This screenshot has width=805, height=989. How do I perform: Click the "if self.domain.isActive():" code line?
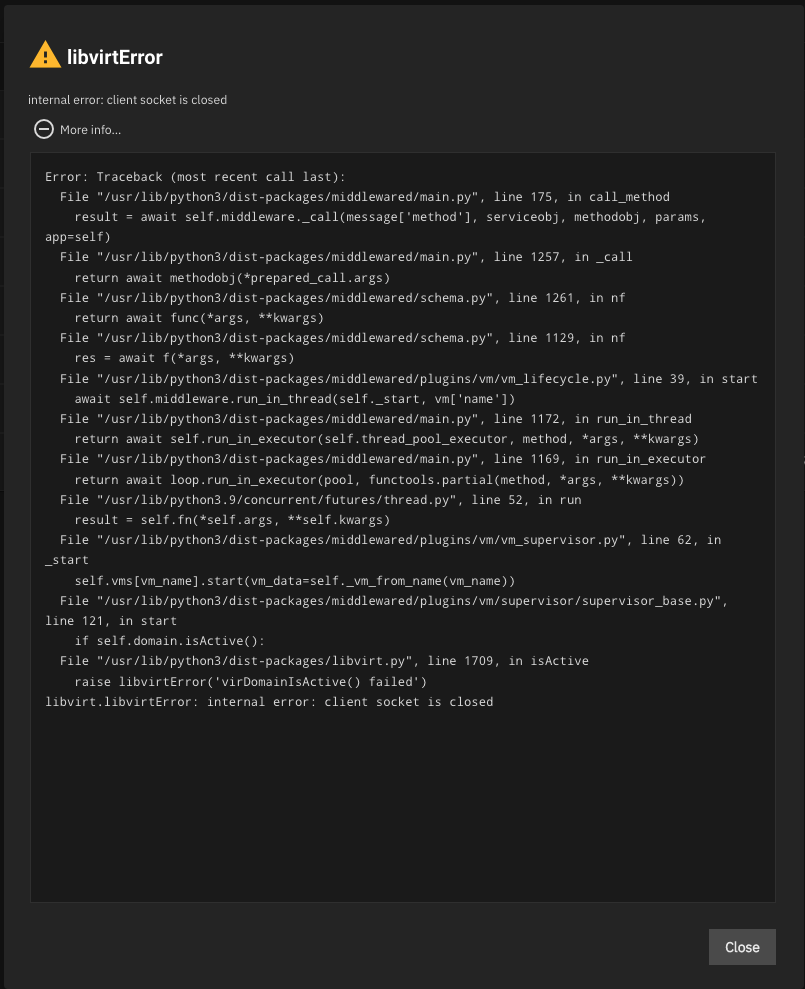coord(170,641)
